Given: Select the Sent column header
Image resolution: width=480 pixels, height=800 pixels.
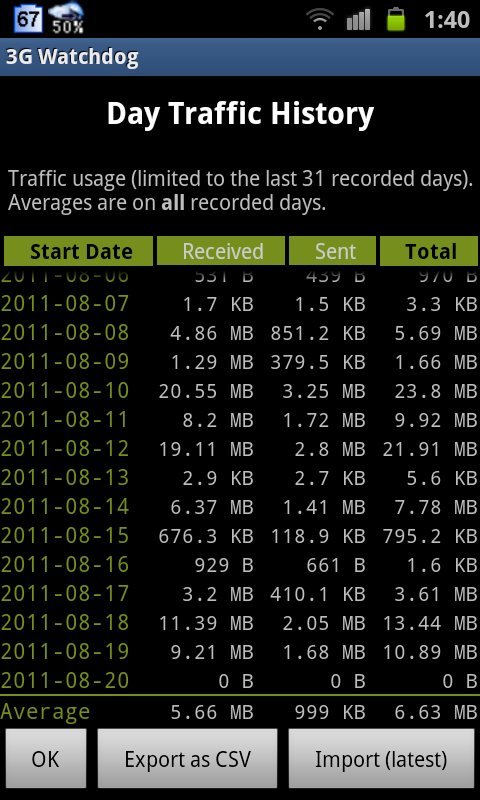Looking at the screenshot, I should click(333, 251).
